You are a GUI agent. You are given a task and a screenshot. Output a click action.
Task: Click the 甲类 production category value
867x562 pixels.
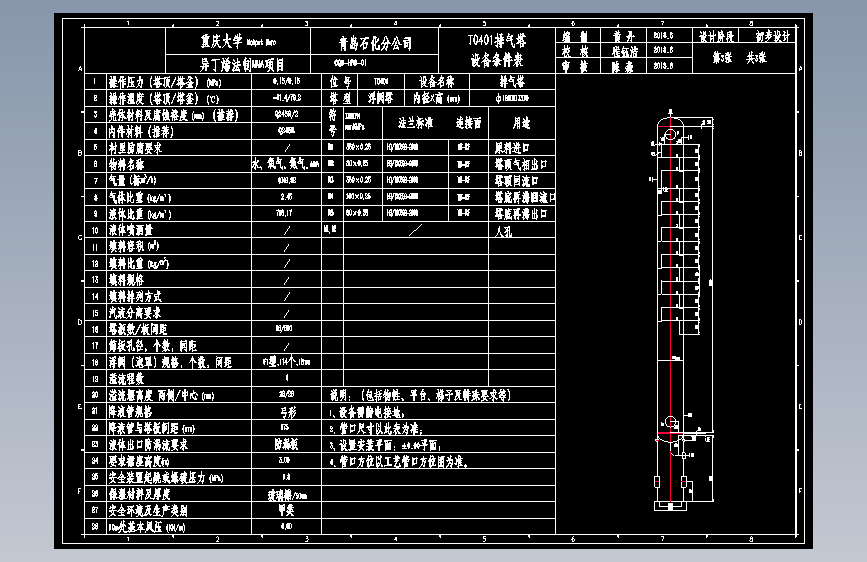pos(286,510)
